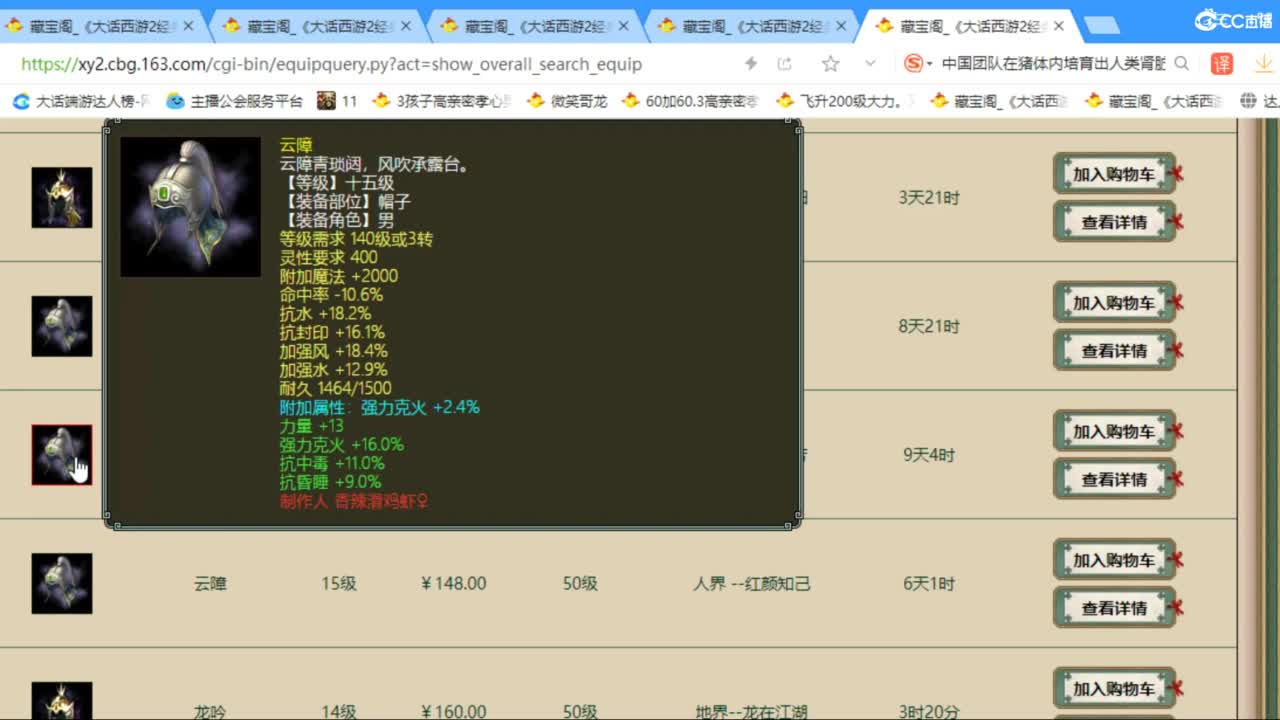Click the remaining time 6天1时
The width and height of the screenshot is (1280, 720).
click(929, 583)
